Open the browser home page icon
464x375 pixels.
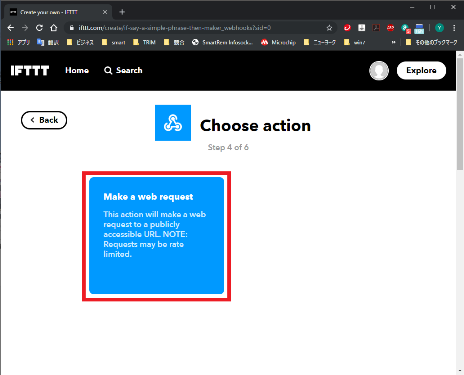[x=54, y=28]
